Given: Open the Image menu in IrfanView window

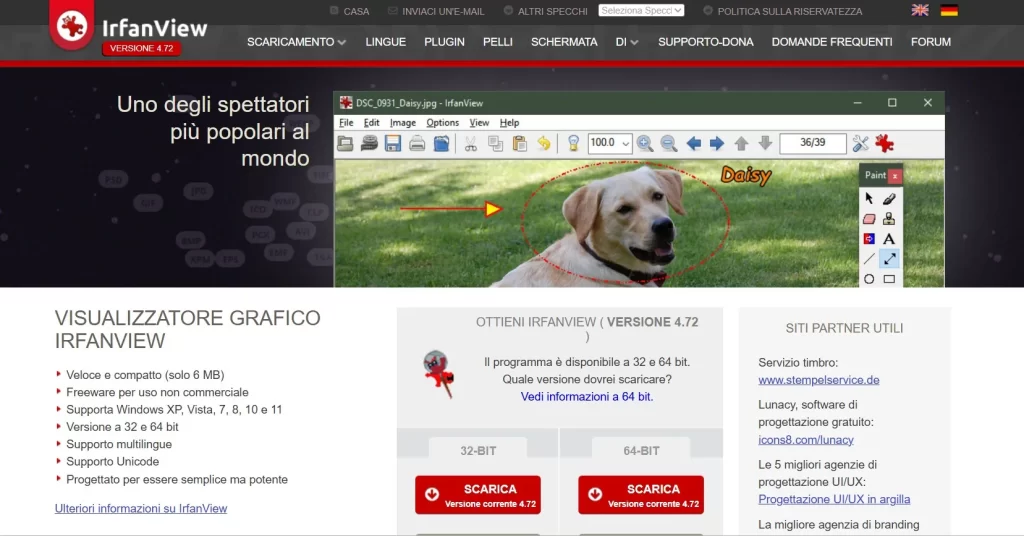Looking at the screenshot, I should pyautogui.click(x=403, y=123).
